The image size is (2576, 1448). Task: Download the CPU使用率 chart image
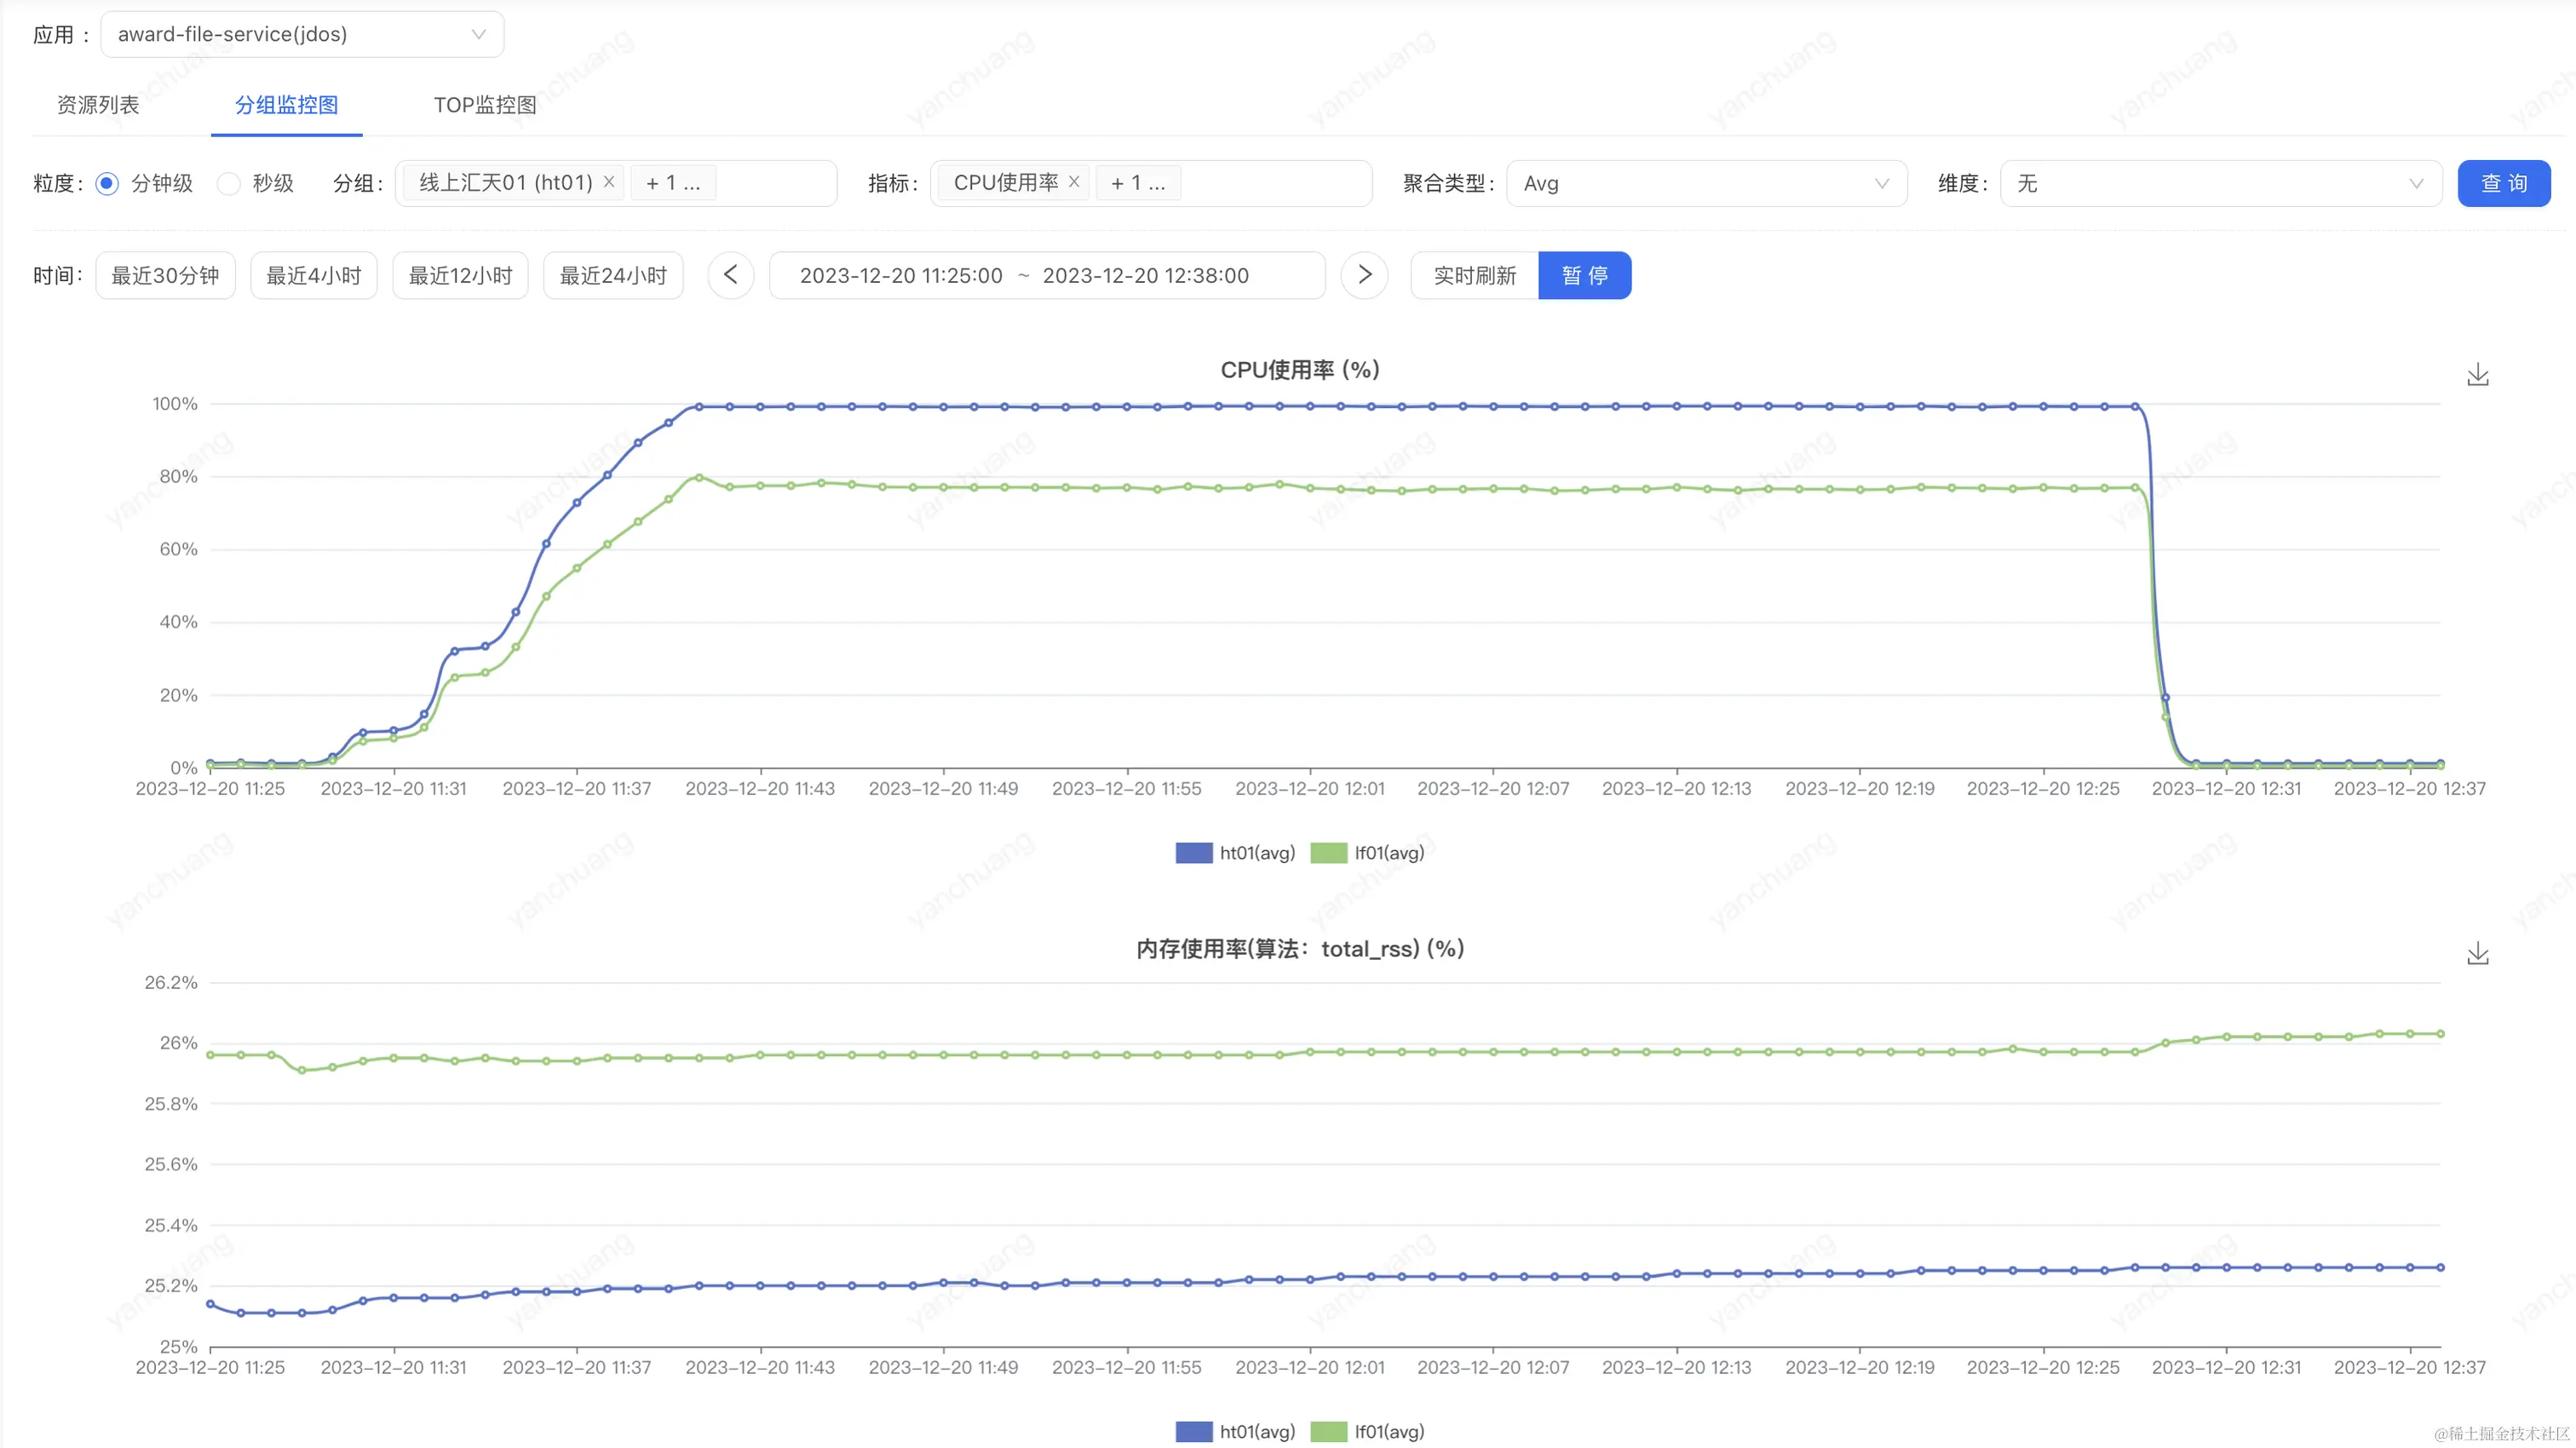point(2477,375)
